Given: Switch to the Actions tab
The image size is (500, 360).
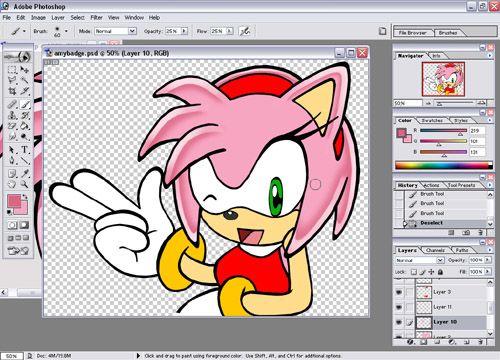Looking at the screenshot, I should [x=431, y=185].
